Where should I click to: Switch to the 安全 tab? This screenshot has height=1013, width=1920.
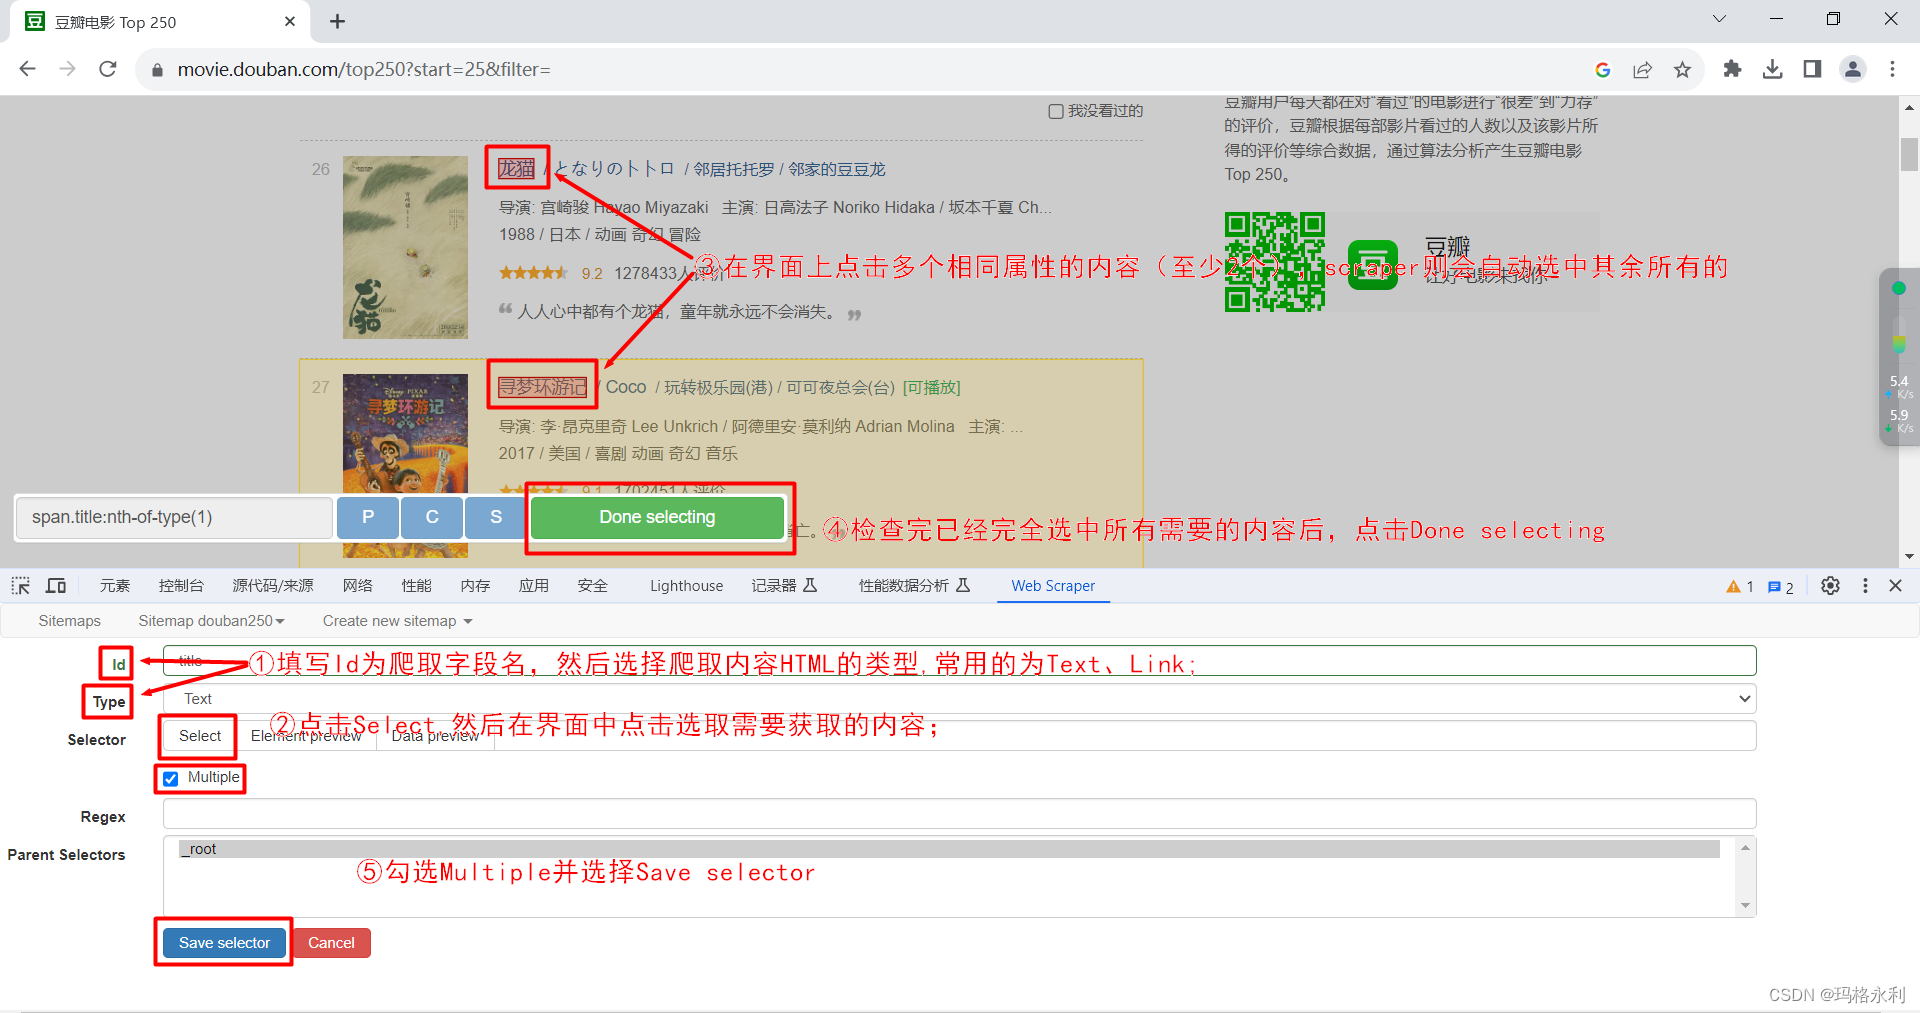click(x=592, y=586)
